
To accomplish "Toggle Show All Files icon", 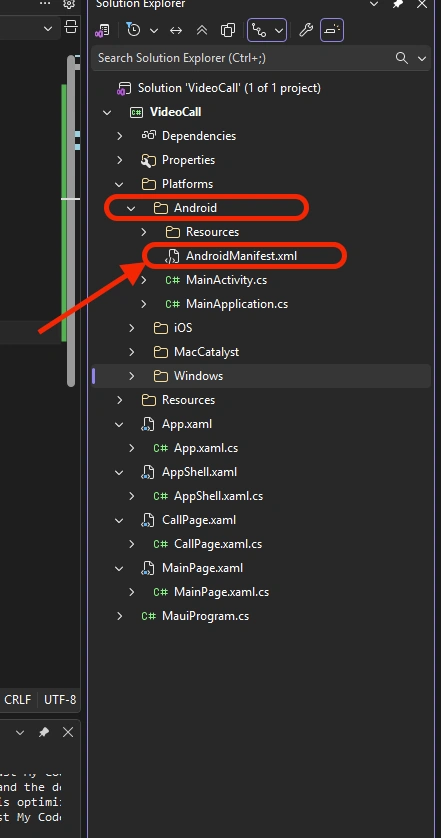I will [x=228, y=30].
